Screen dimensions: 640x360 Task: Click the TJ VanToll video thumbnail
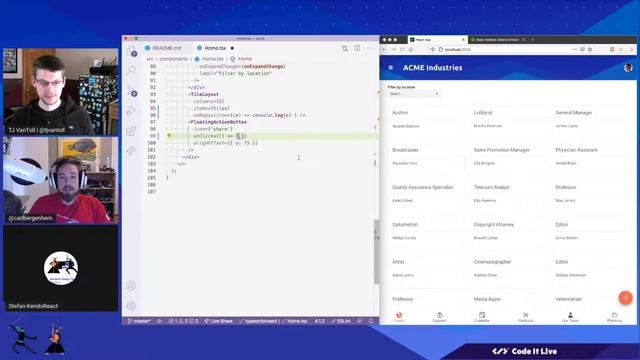pos(61,92)
